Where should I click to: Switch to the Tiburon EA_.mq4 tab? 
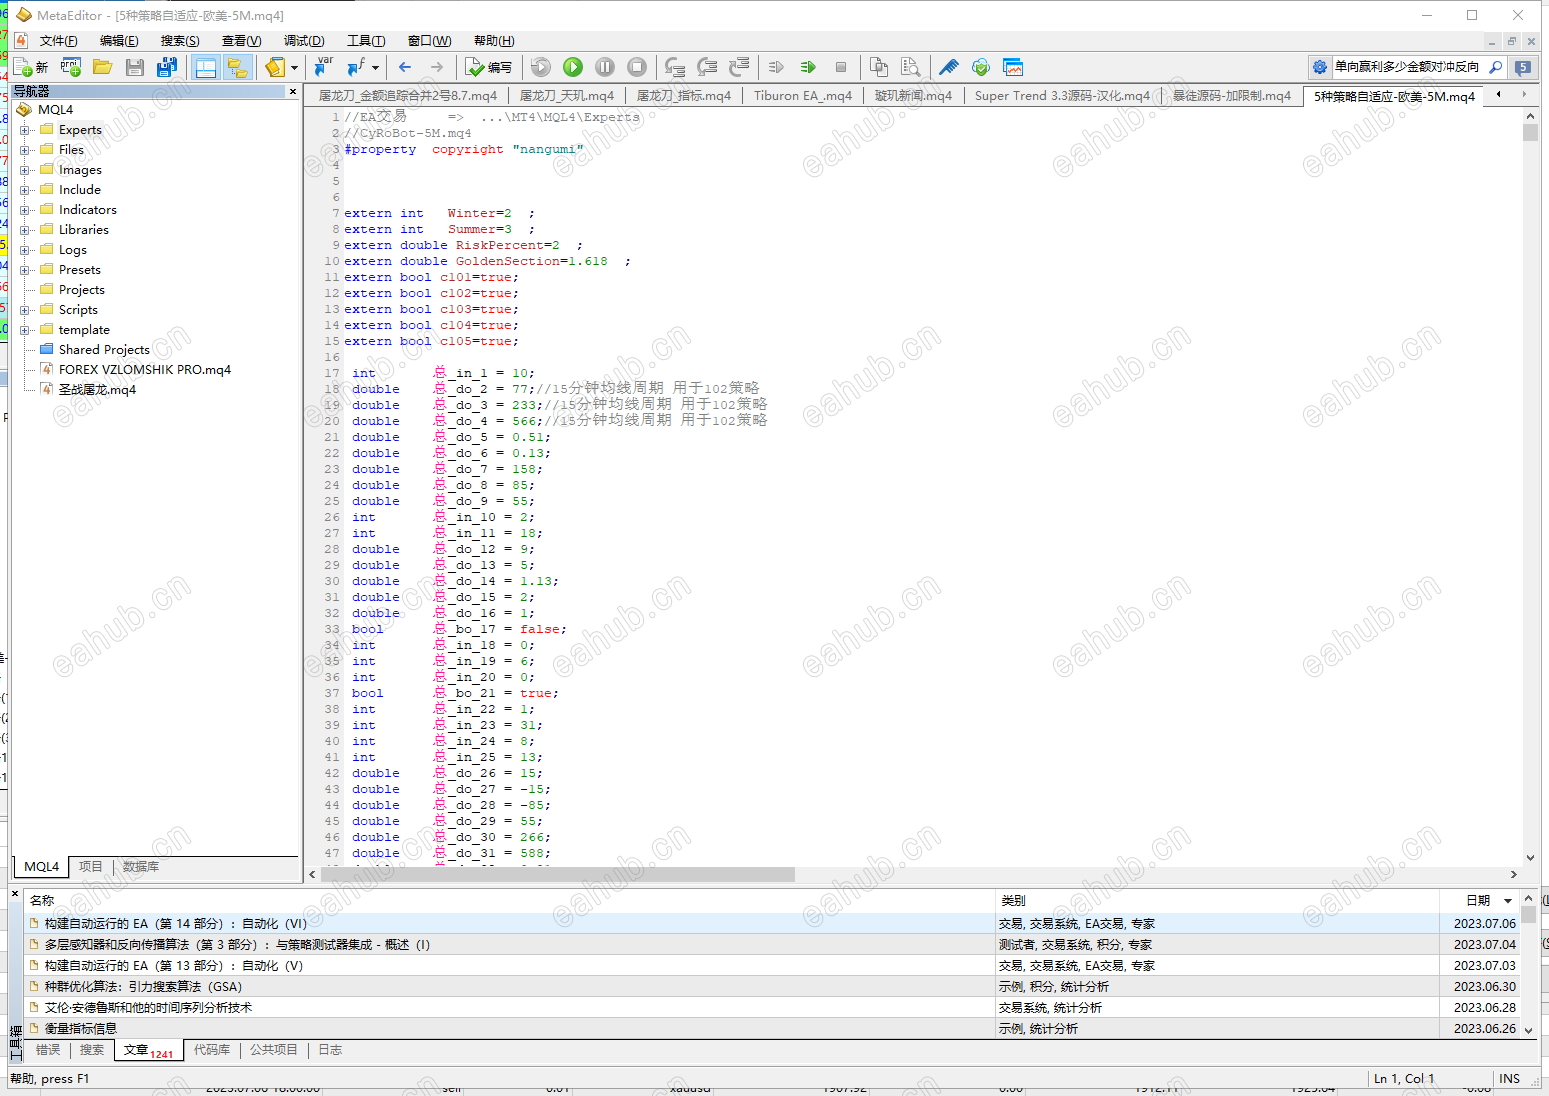[x=802, y=96]
